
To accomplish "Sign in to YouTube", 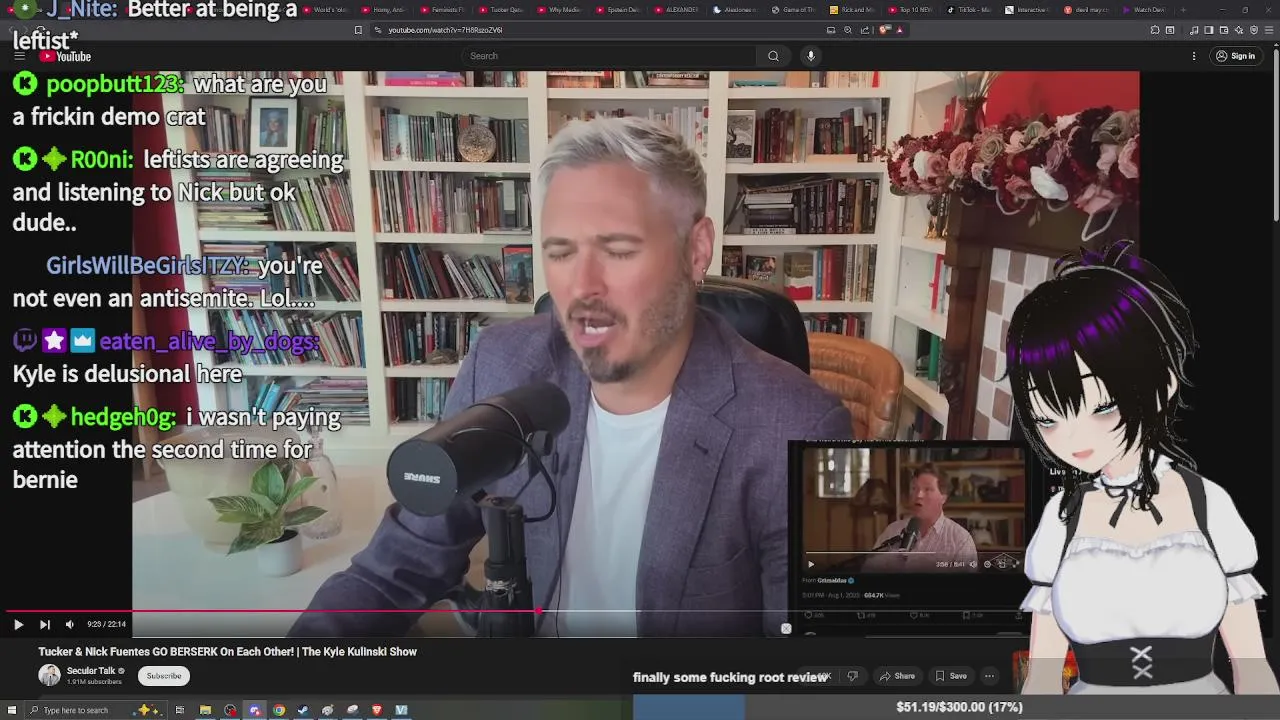I will [1235, 56].
